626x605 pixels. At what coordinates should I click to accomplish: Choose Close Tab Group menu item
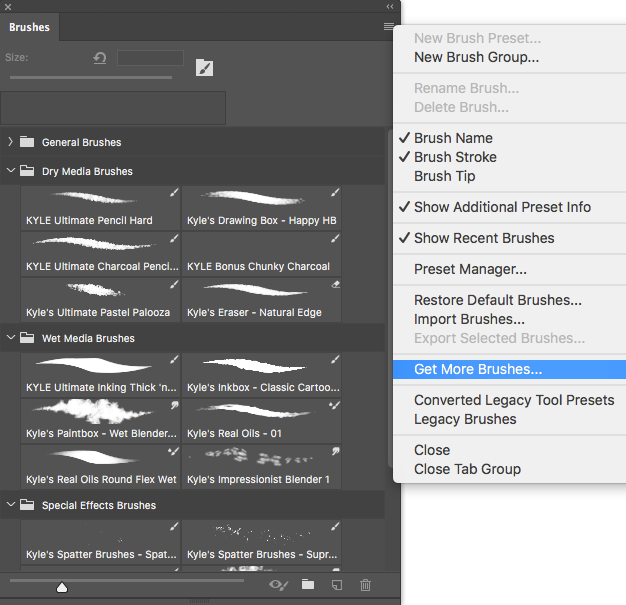[510, 470]
